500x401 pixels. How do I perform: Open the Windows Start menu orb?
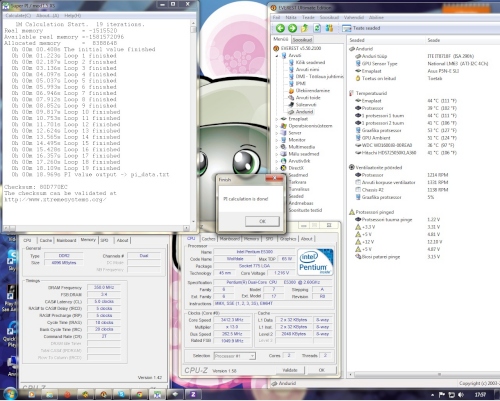pos(10,394)
